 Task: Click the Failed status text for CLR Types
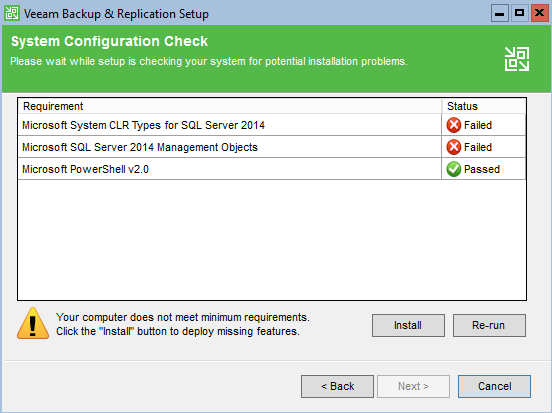(x=478, y=125)
